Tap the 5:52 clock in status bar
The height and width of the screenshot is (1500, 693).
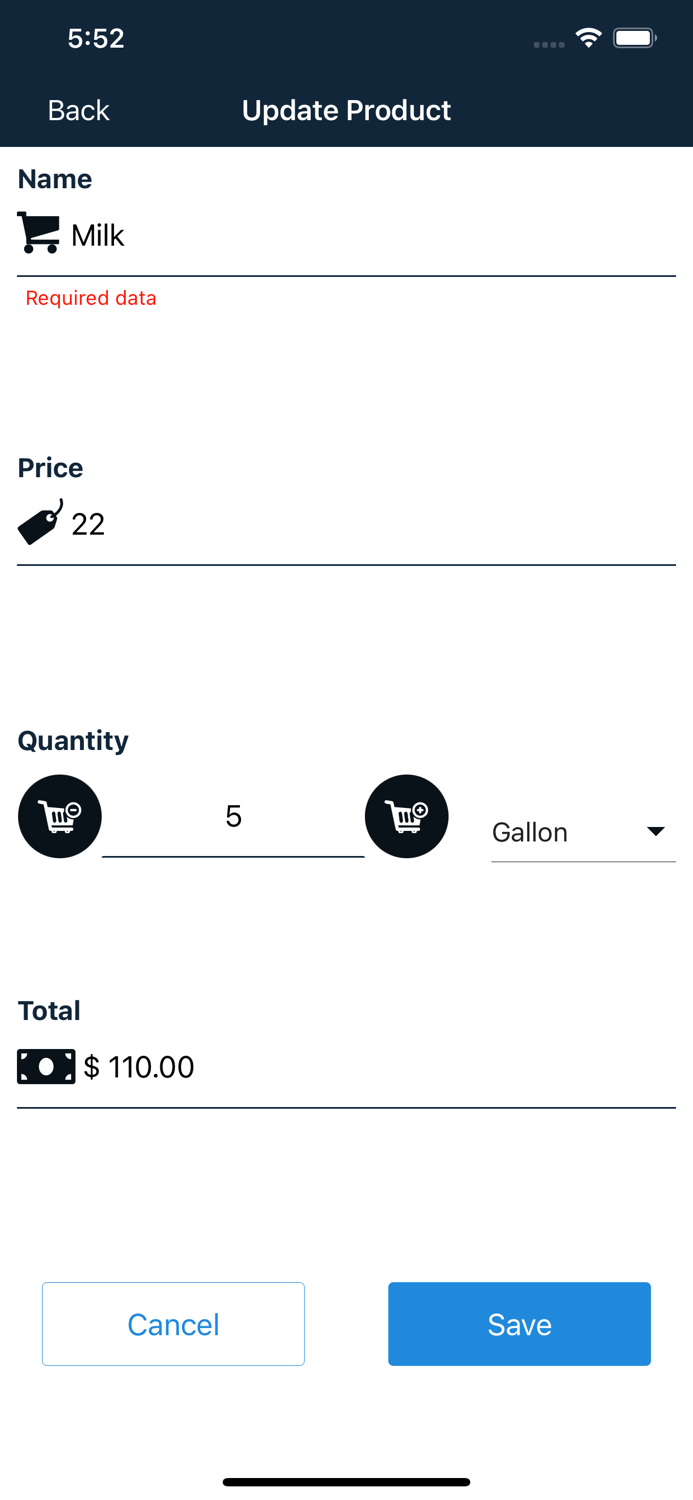[x=96, y=39]
